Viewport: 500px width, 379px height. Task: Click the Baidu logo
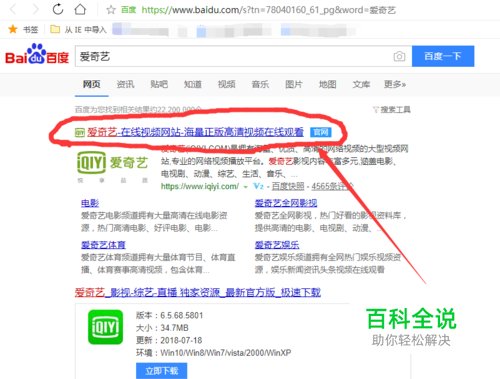click(x=37, y=54)
